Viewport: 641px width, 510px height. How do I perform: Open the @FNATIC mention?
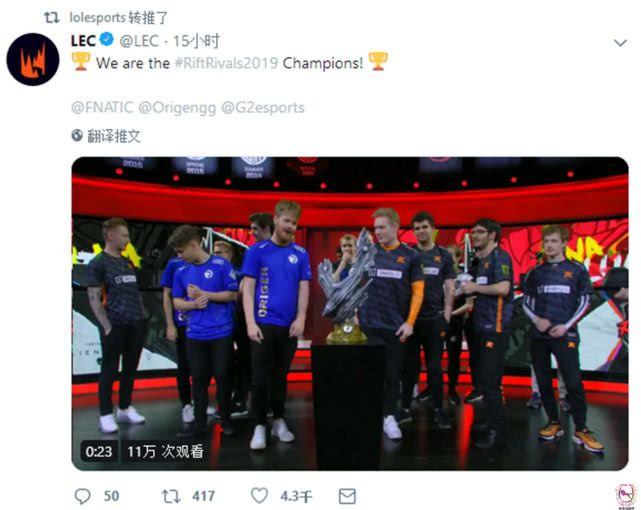pos(102,107)
